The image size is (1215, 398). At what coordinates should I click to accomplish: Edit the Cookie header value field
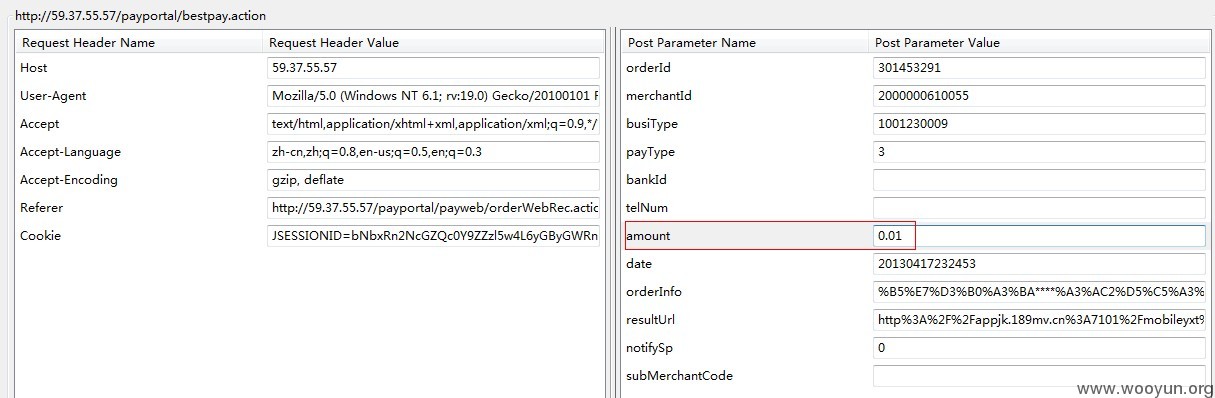click(432, 236)
